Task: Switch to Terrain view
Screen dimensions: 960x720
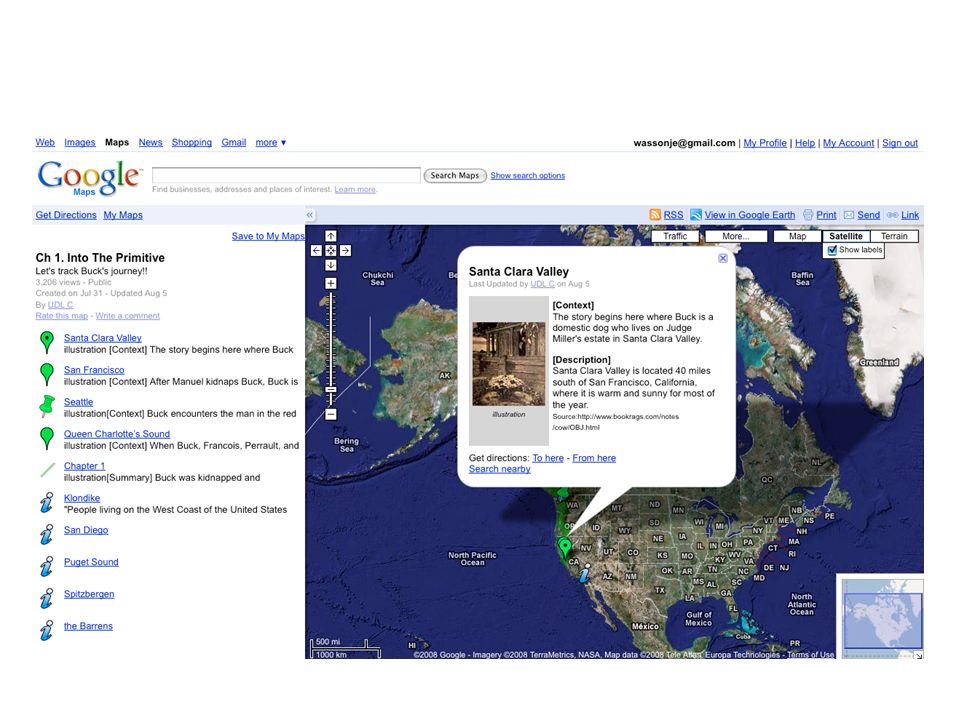Action: [894, 236]
